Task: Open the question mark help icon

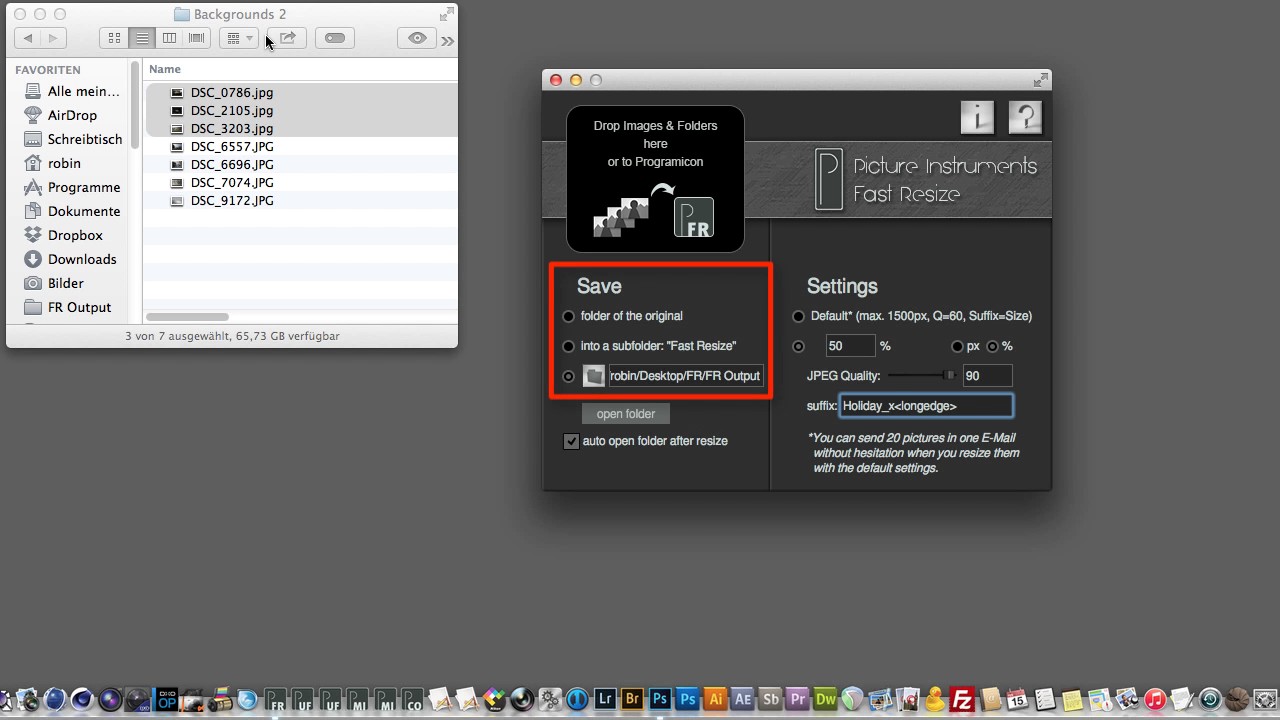Action: point(1025,118)
